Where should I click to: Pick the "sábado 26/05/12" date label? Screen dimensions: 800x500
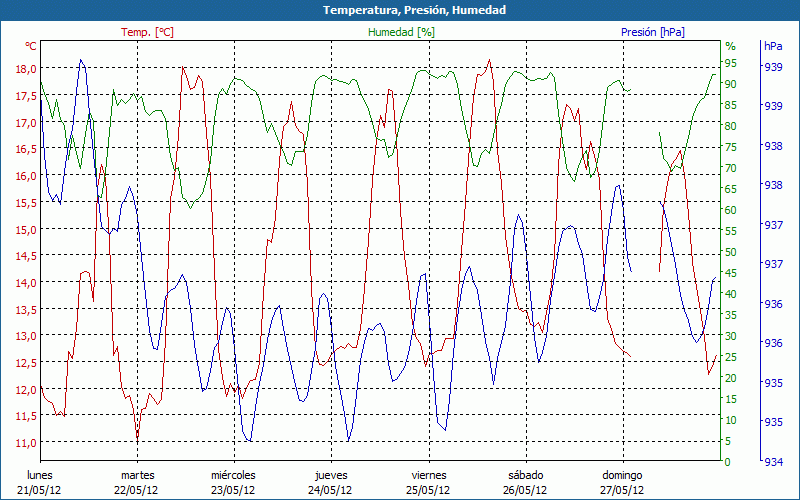point(525,482)
